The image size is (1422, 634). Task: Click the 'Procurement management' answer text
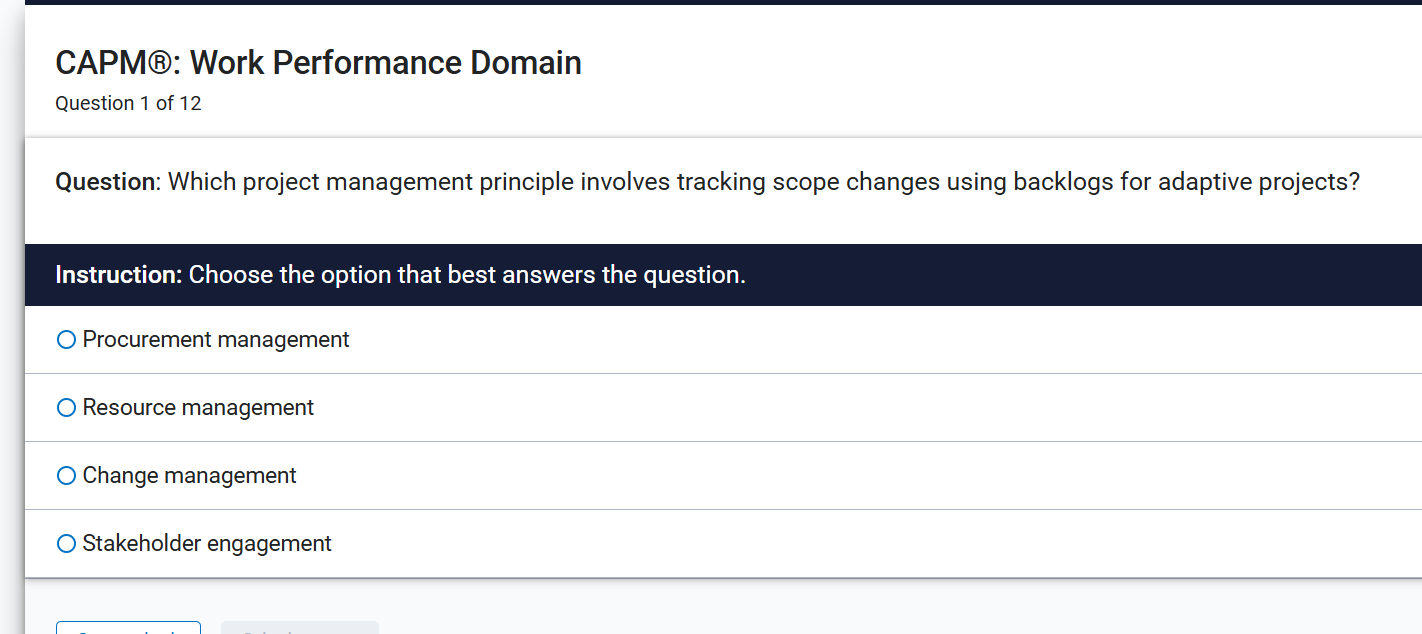[x=216, y=340]
